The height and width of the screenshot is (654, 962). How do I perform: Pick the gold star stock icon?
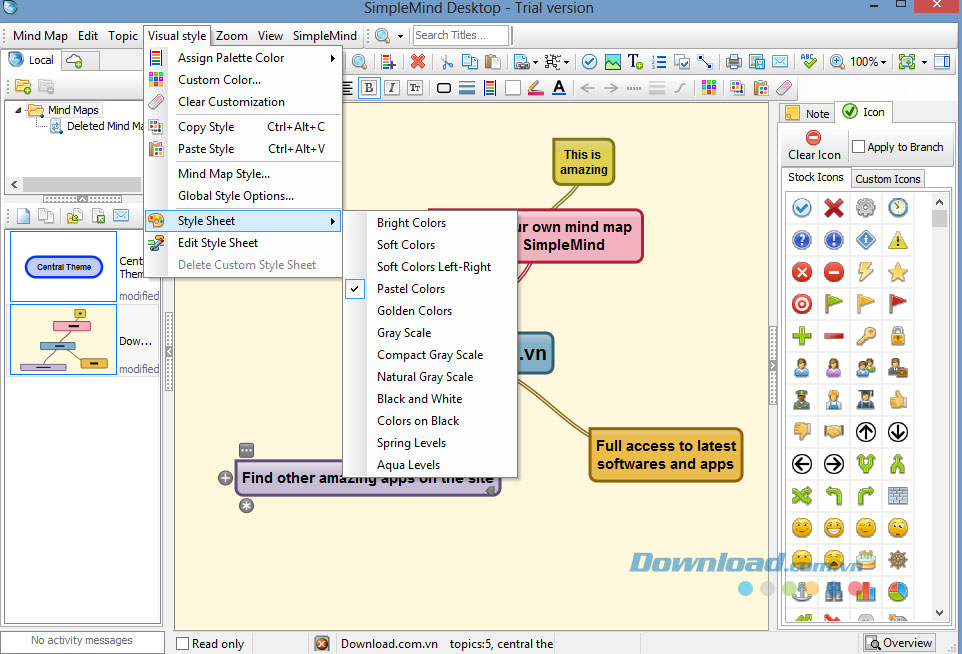click(x=897, y=271)
